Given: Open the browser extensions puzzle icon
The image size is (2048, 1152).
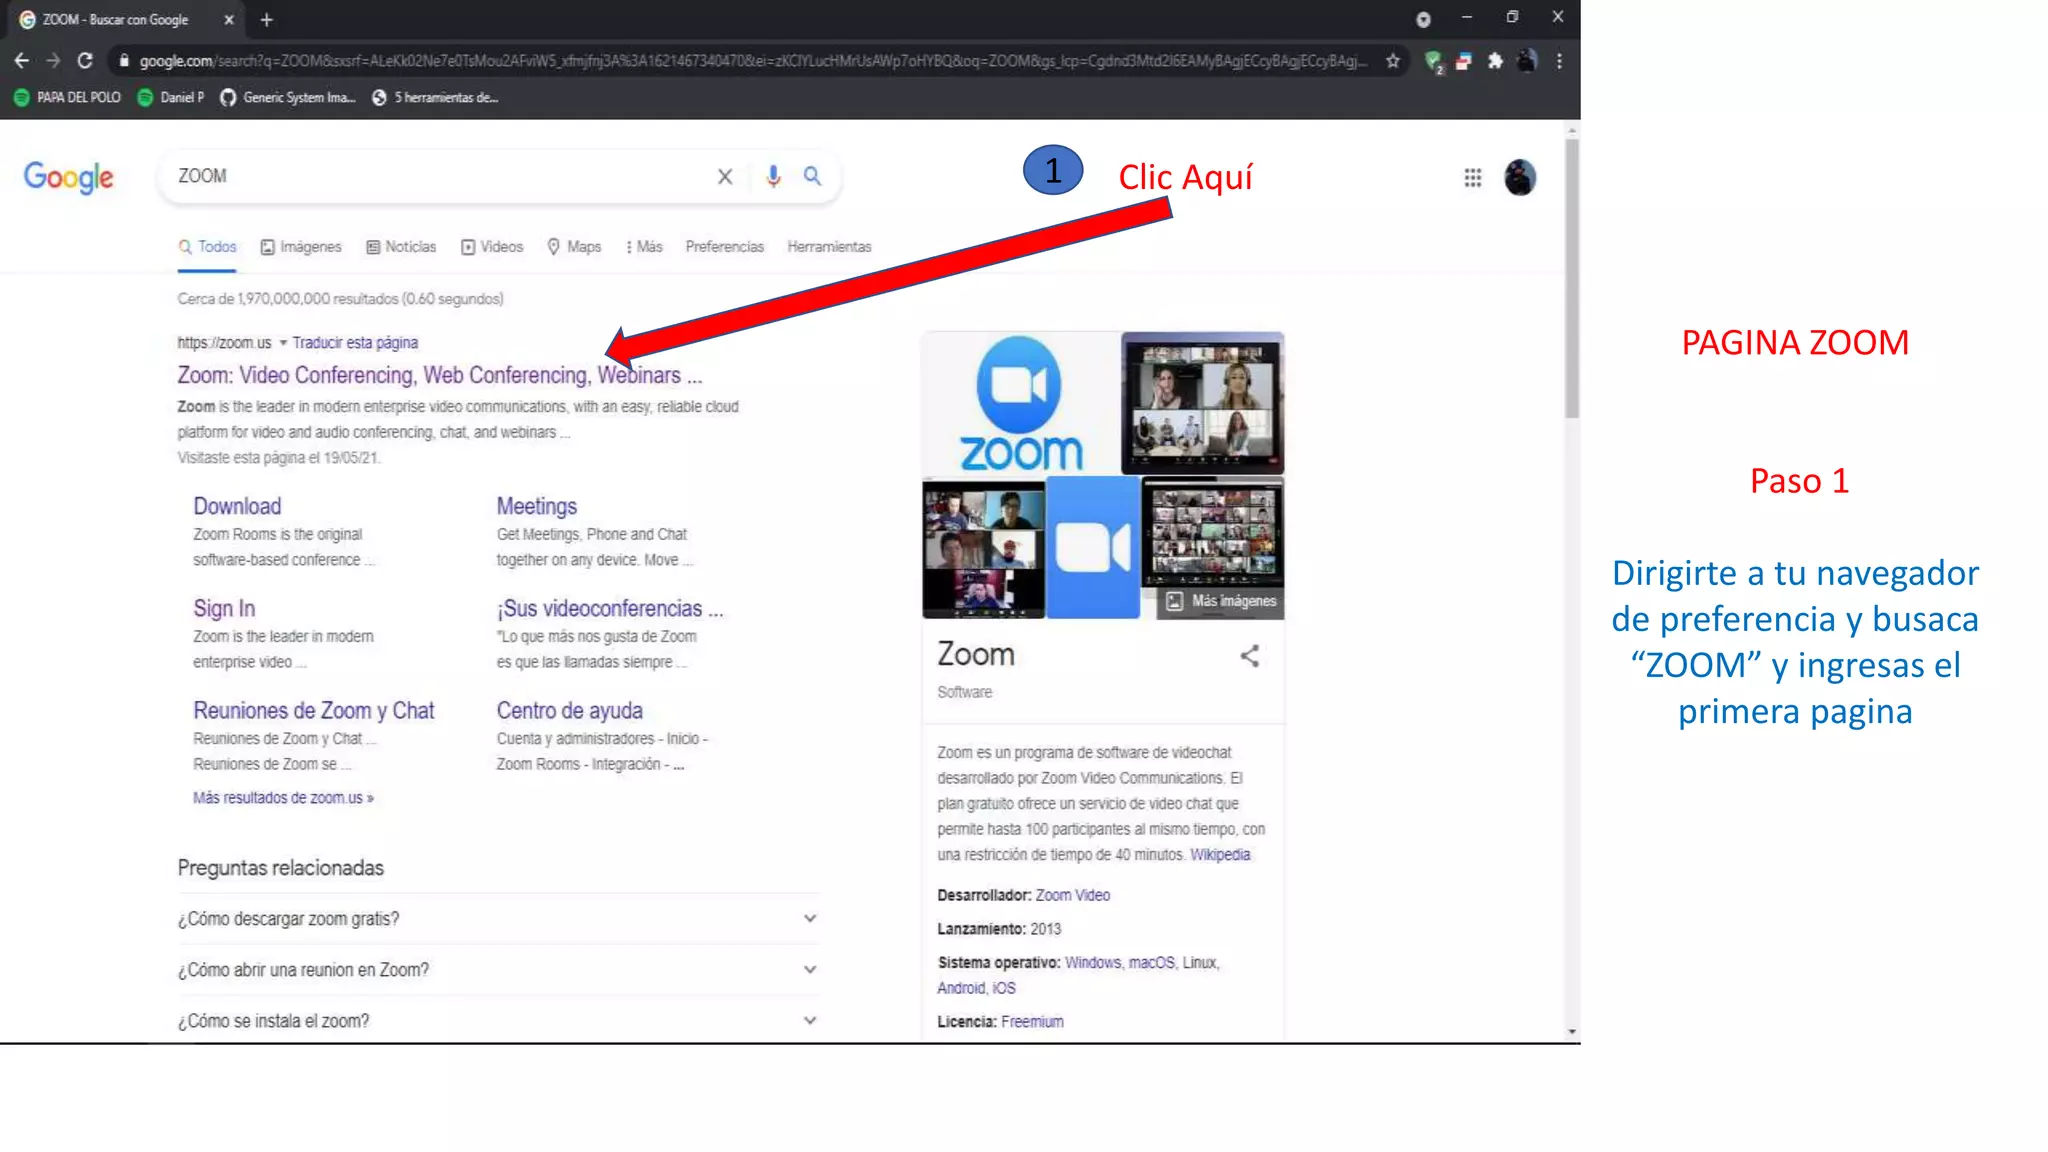Looking at the screenshot, I should coord(1495,61).
